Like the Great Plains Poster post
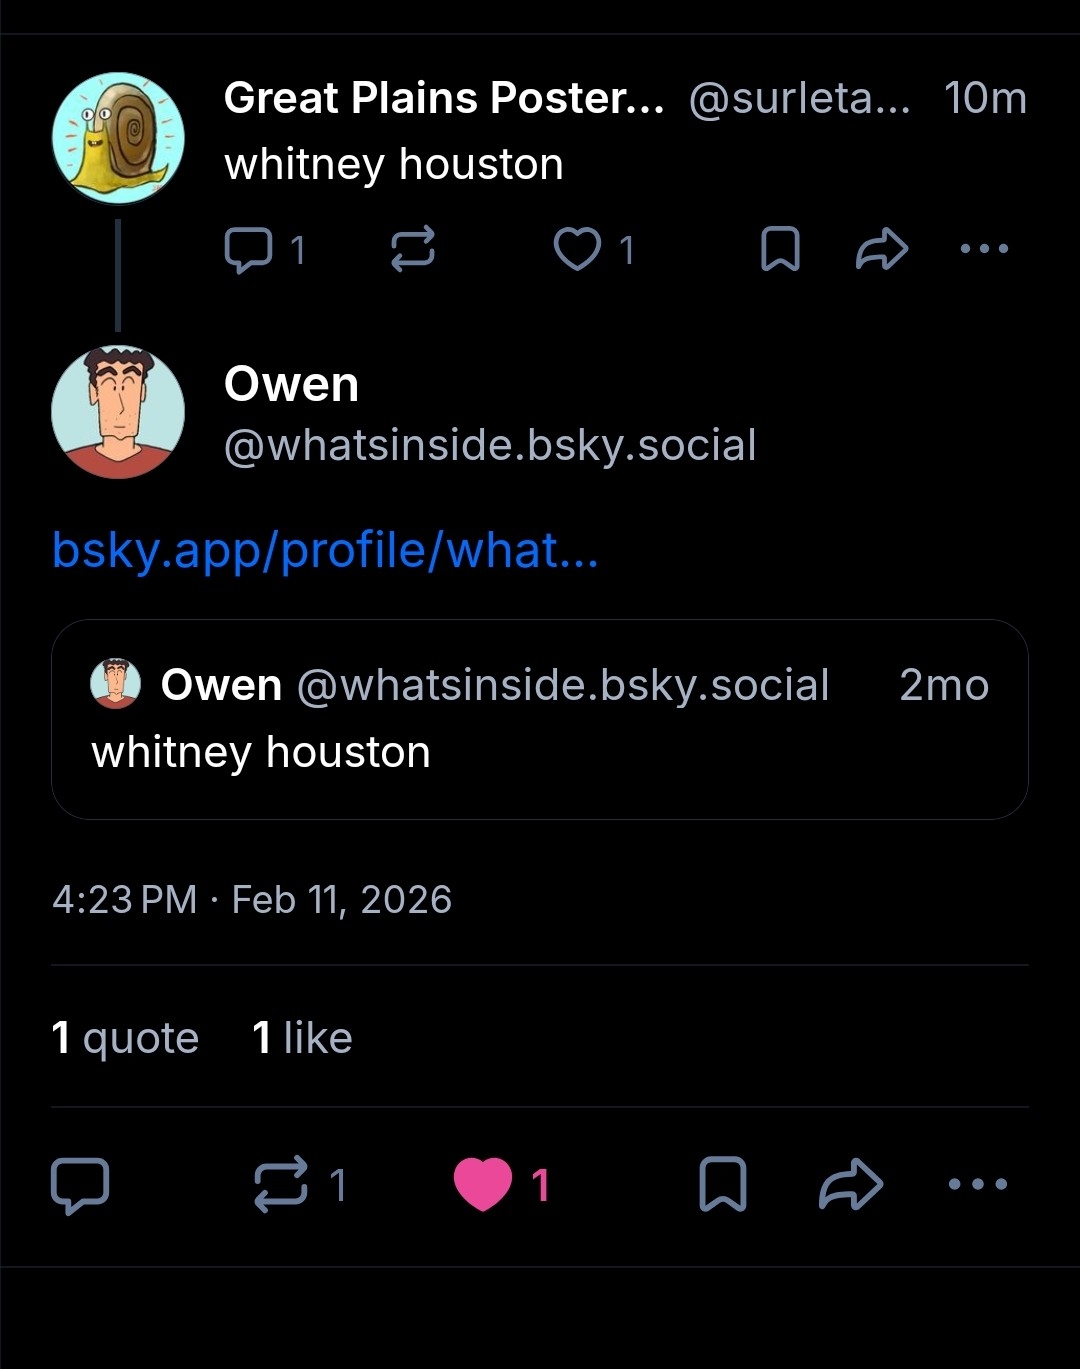Image resolution: width=1080 pixels, height=1369 pixels. pyautogui.click(x=578, y=249)
